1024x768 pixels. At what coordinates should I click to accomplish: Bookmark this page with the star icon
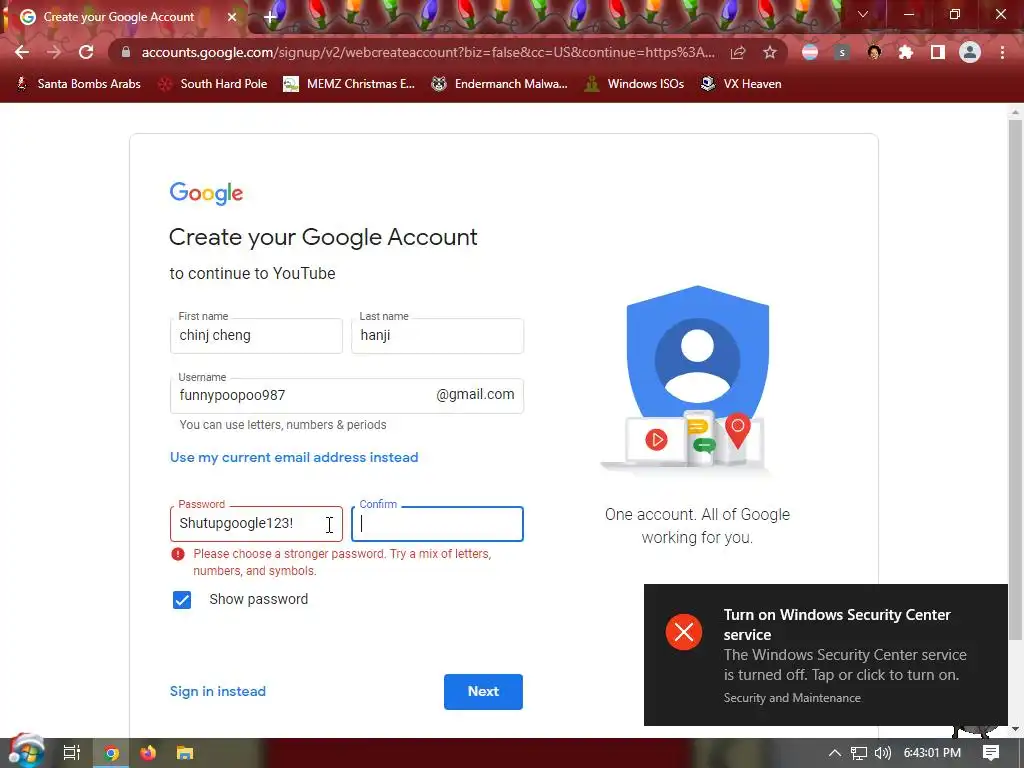(x=770, y=52)
